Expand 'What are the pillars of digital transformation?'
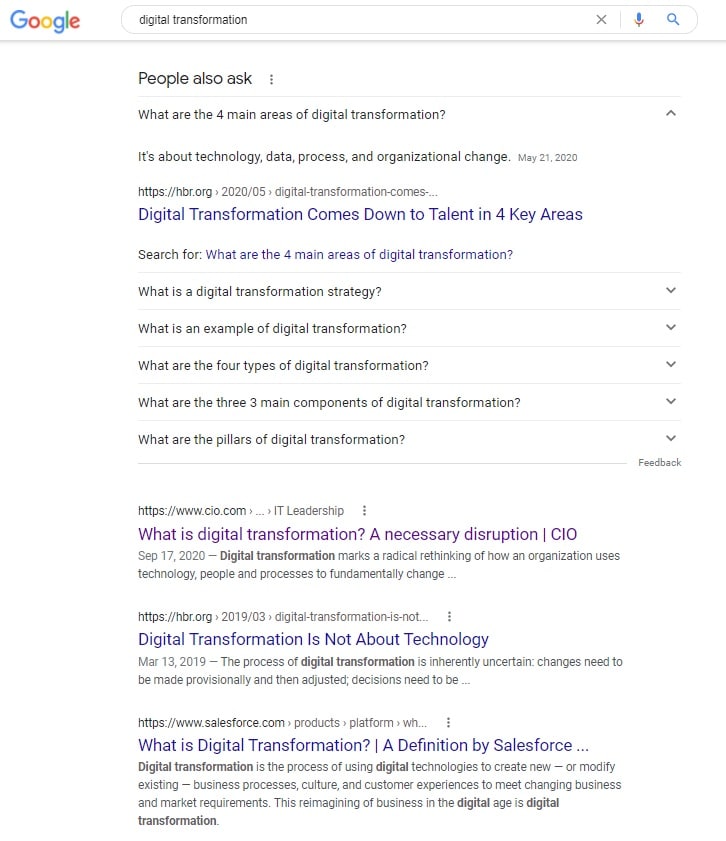726x841 pixels. pos(671,438)
